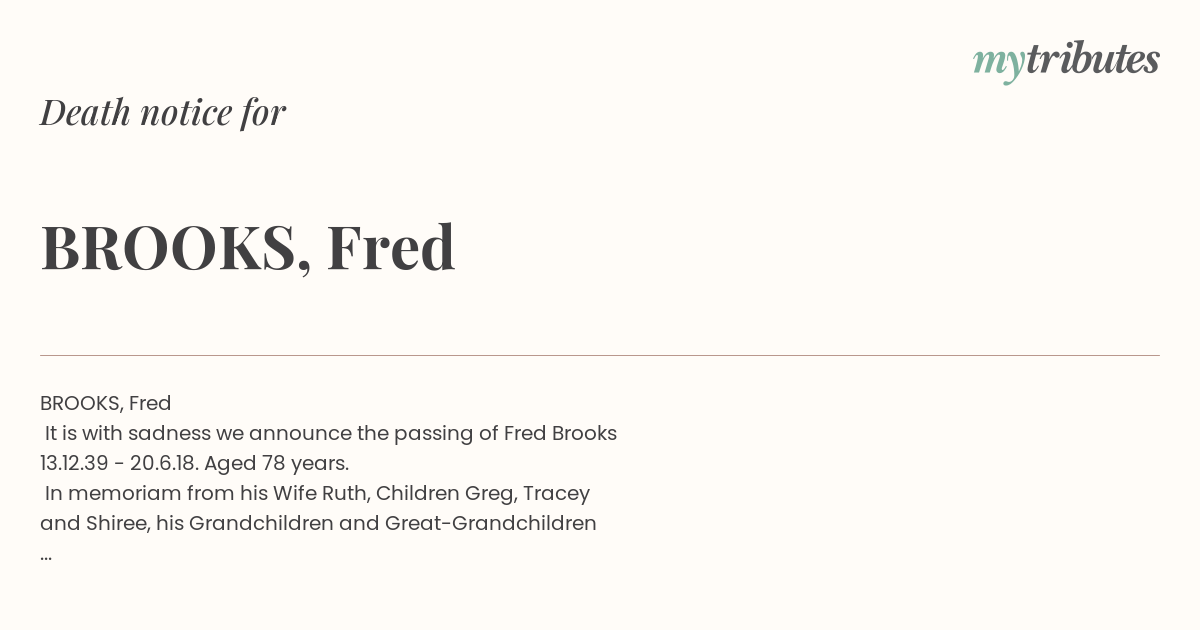Click the green 'my' part of logo
Viewport: 1200px width, 630px height.
pos(999,64)
